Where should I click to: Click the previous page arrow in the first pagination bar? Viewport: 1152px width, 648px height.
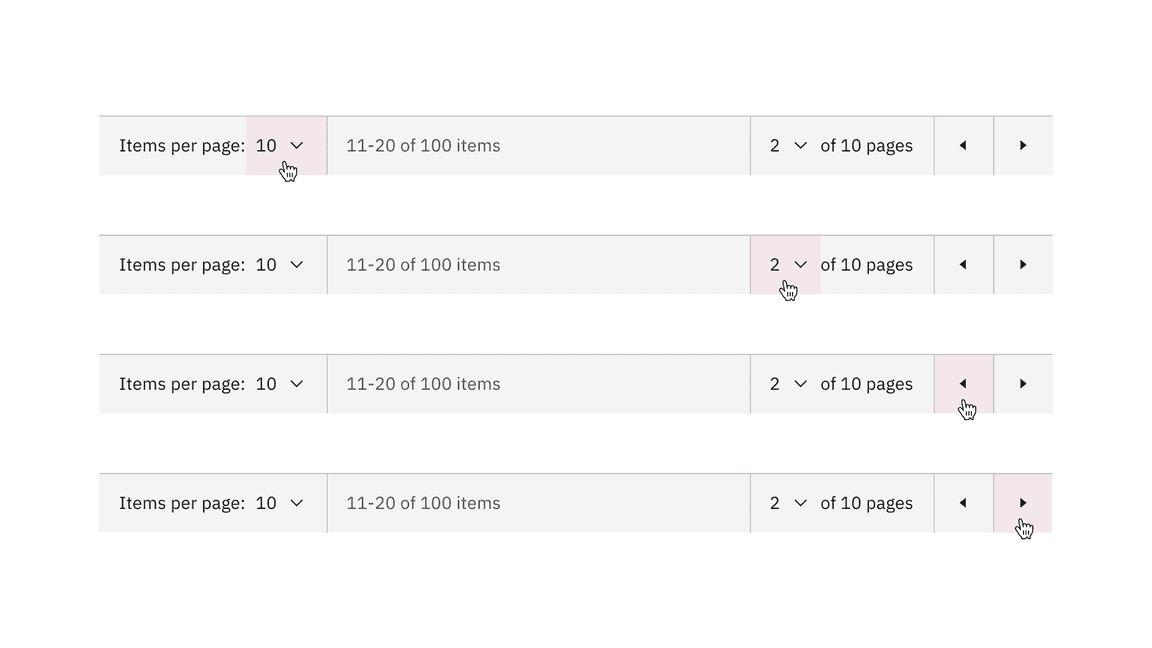pos(962,145)
